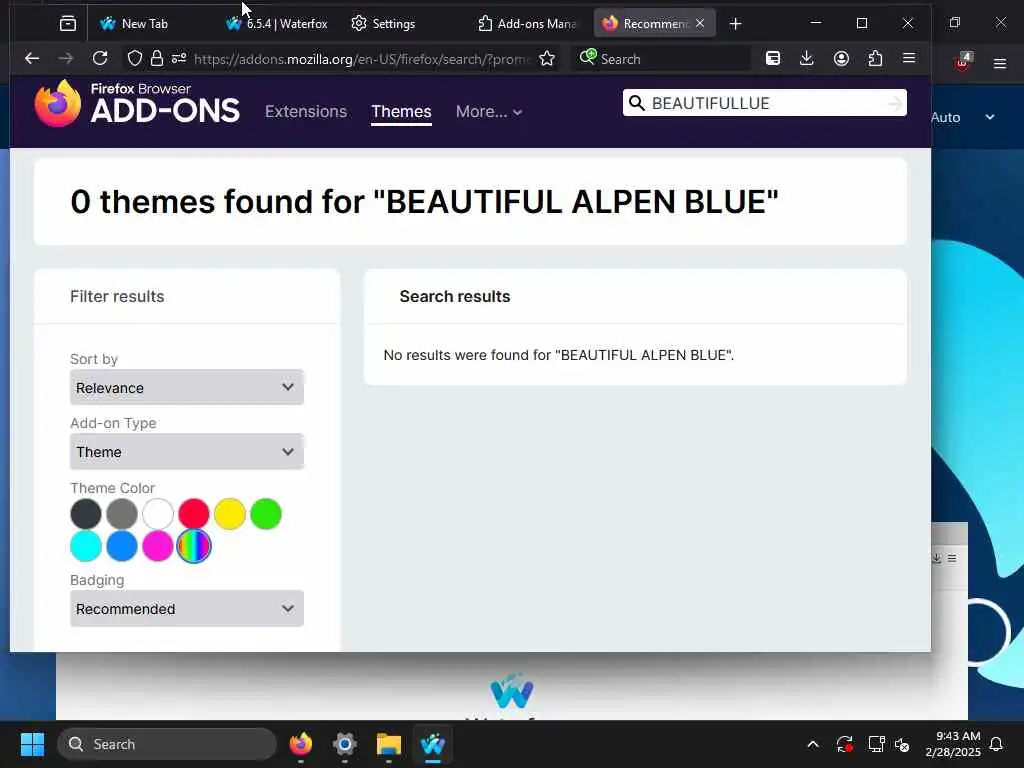Click the add-ons search input field

point(764,103)
